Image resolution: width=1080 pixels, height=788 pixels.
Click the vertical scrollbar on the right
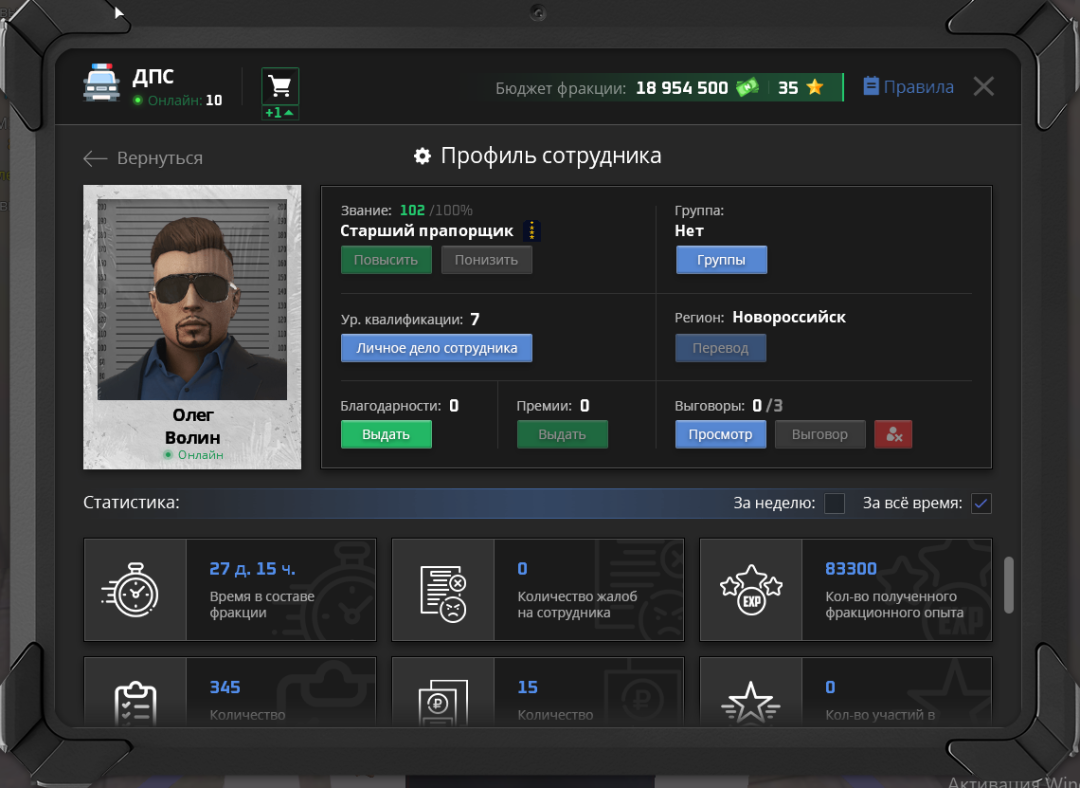click(x=1008, y=584)
